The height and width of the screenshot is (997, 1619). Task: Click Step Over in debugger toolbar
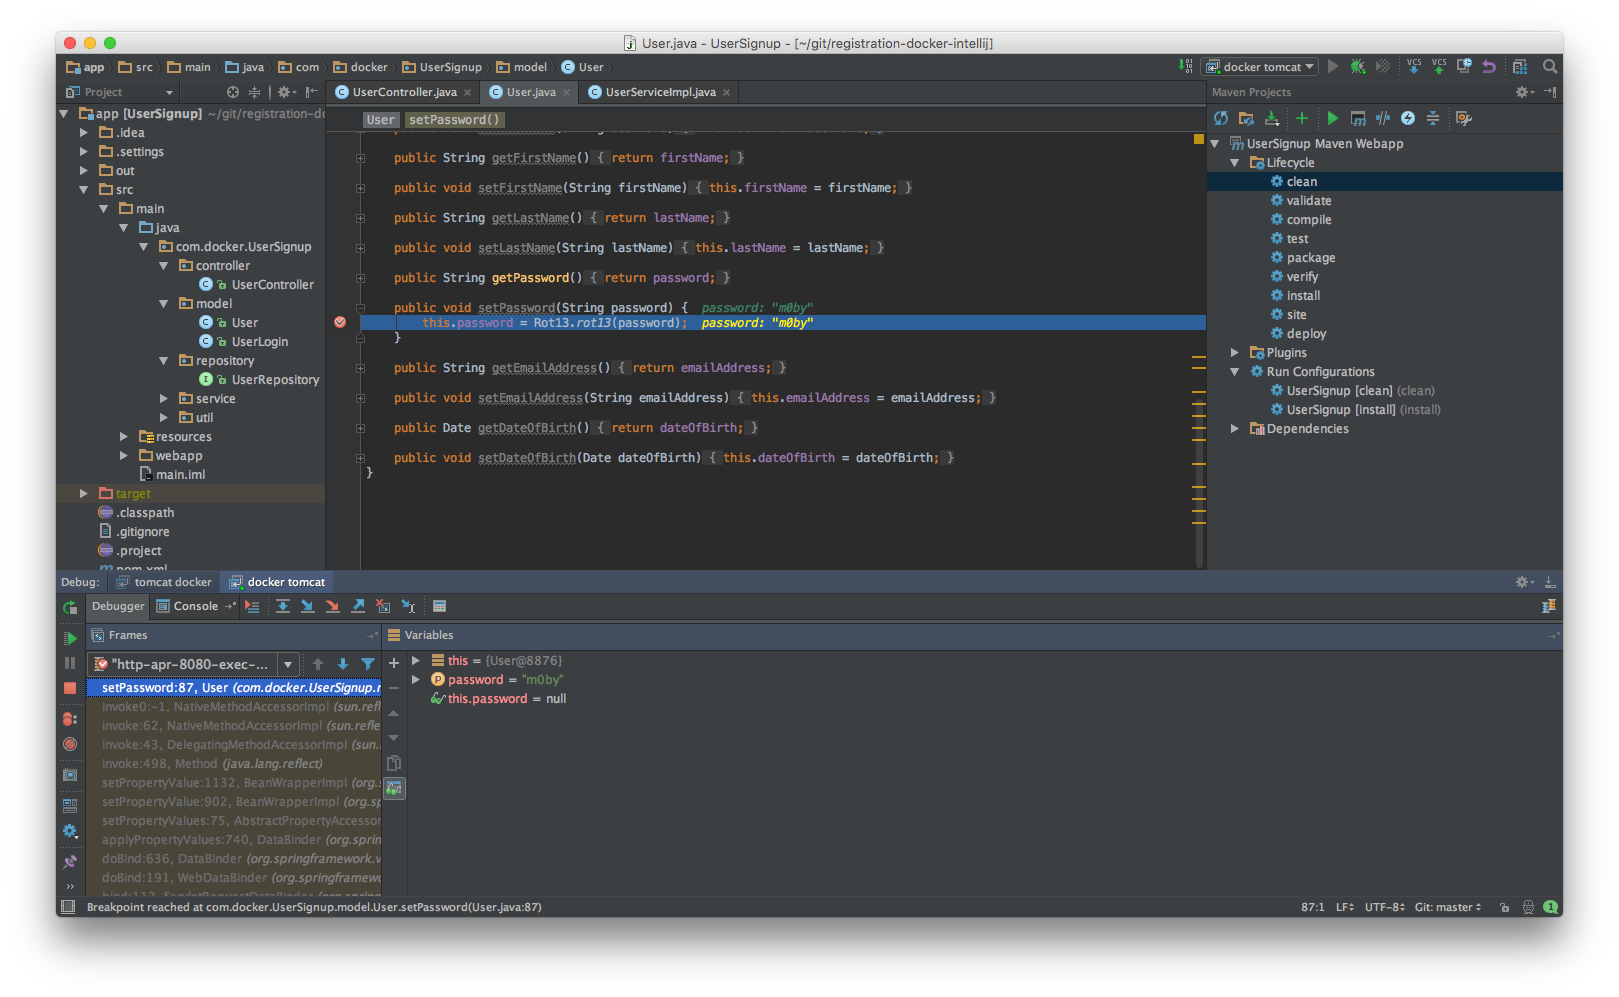(x=283, y=606)
